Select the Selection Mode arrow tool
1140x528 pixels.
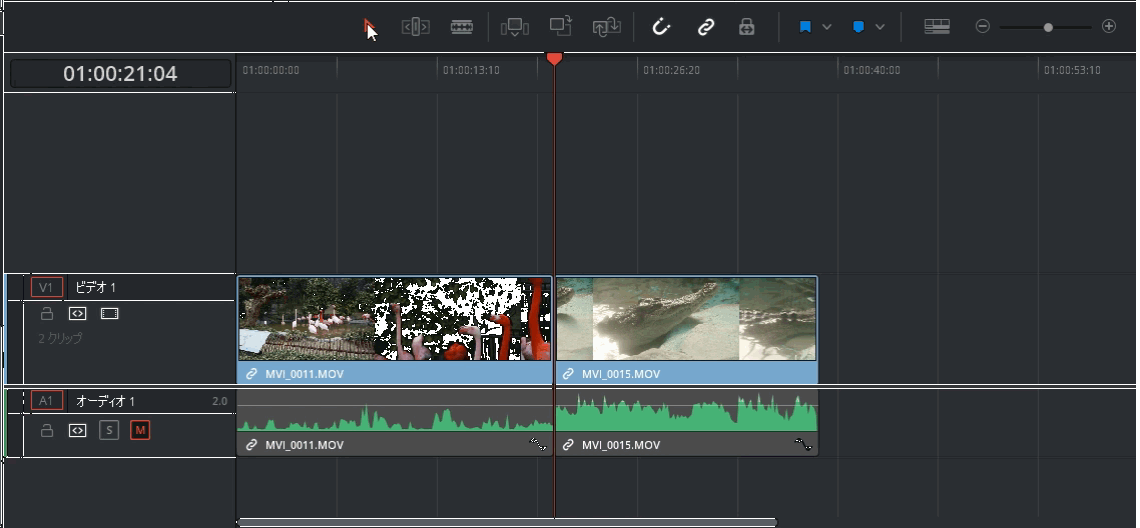click(x=370, y=28)
